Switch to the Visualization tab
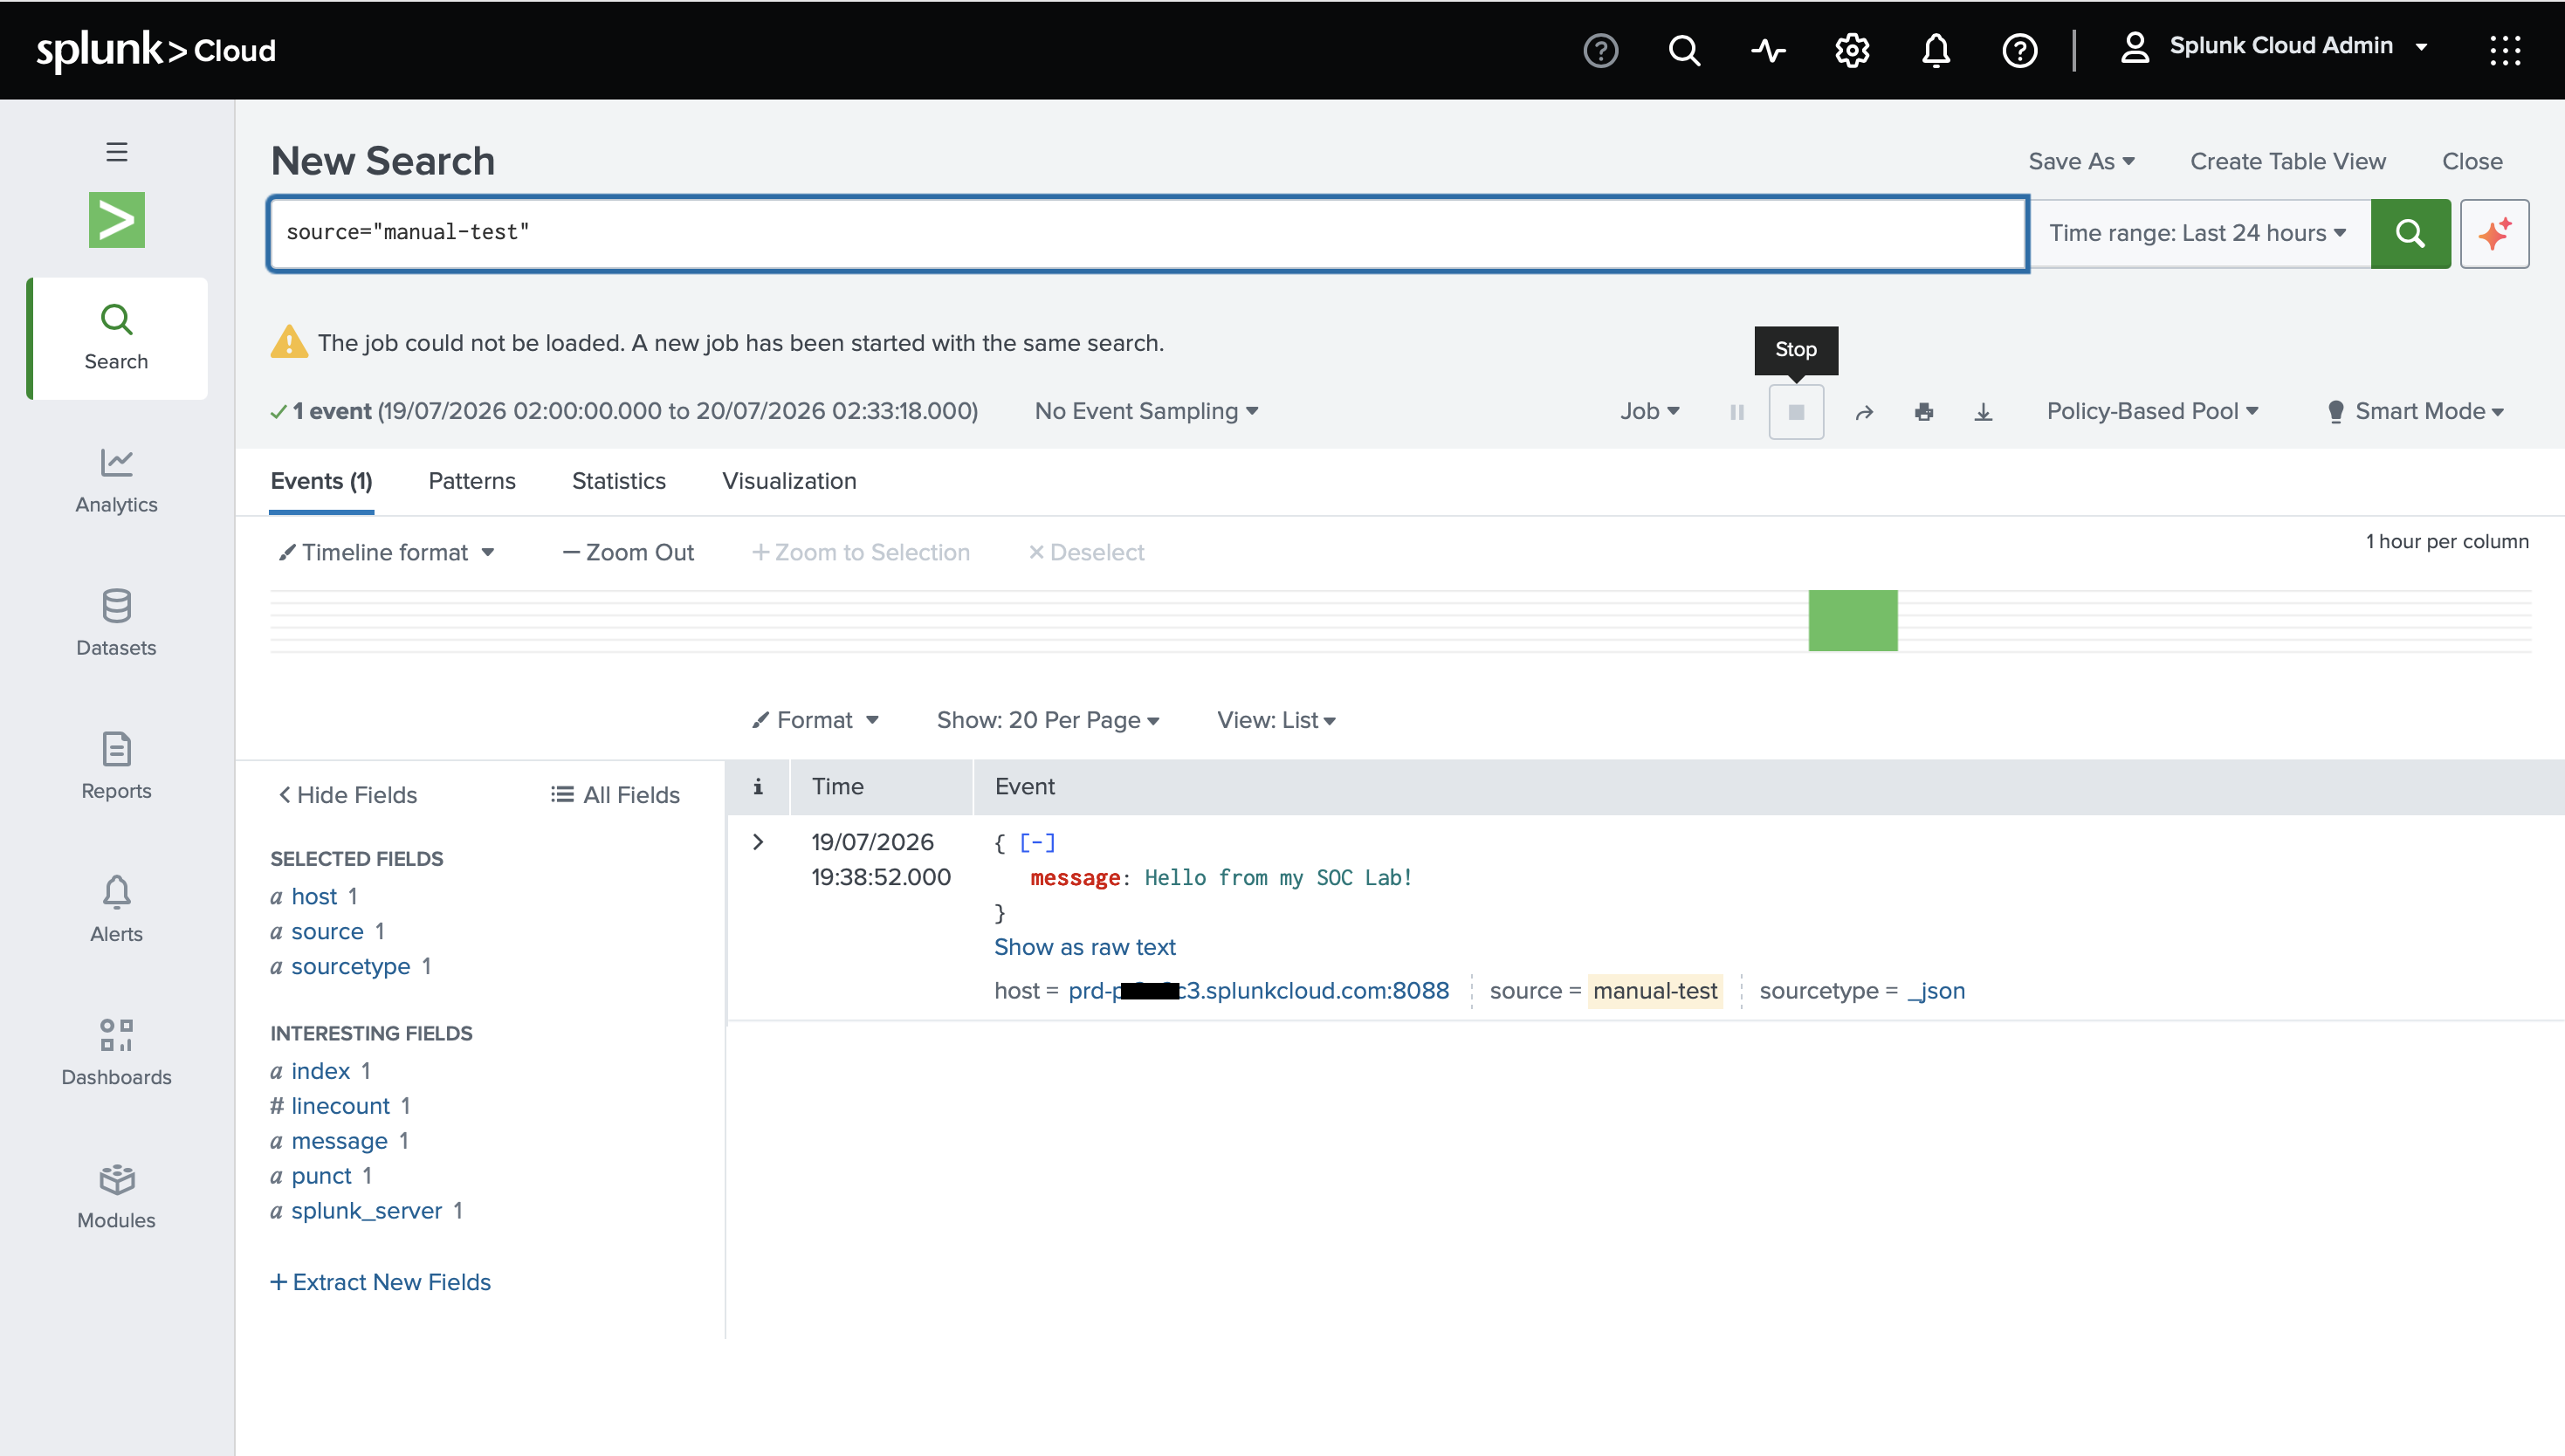The image size is (2565, 1456). [789, 482]
